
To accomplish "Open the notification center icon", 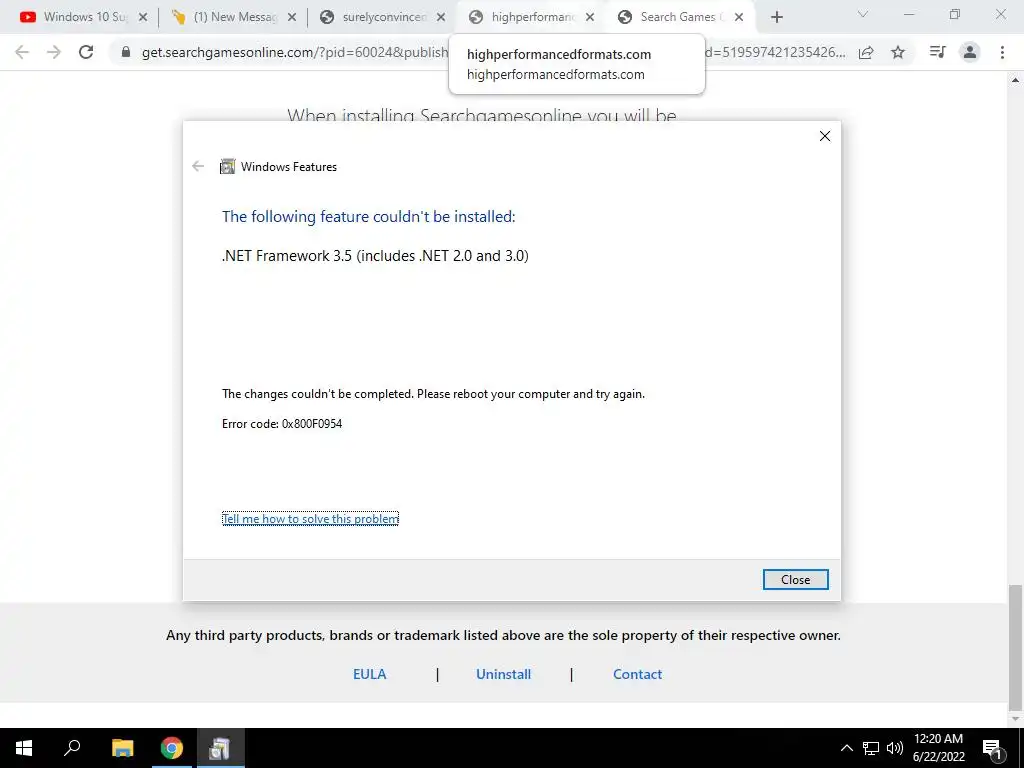I will click(x=992, y=749).
